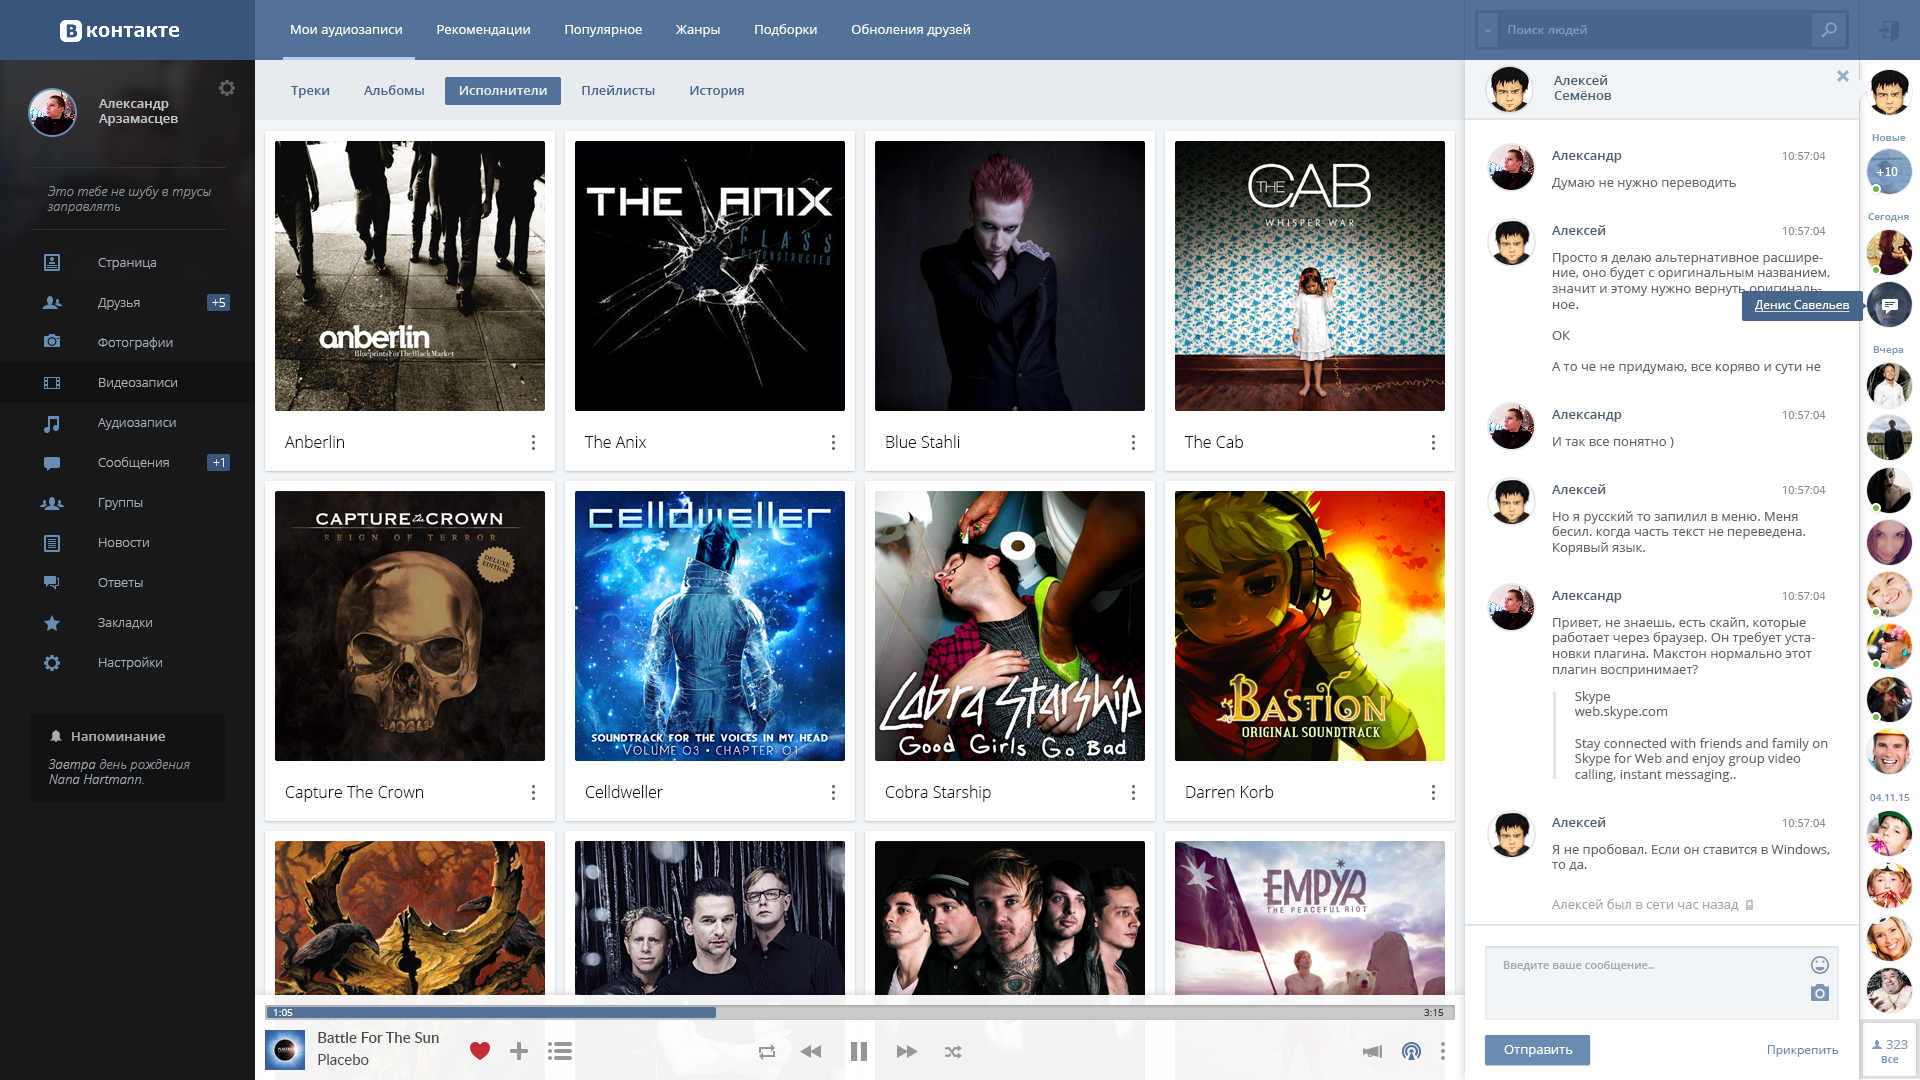Click the megaphone share icon
The image size is (1920, 1080).
click(x=1373, y=1051)
